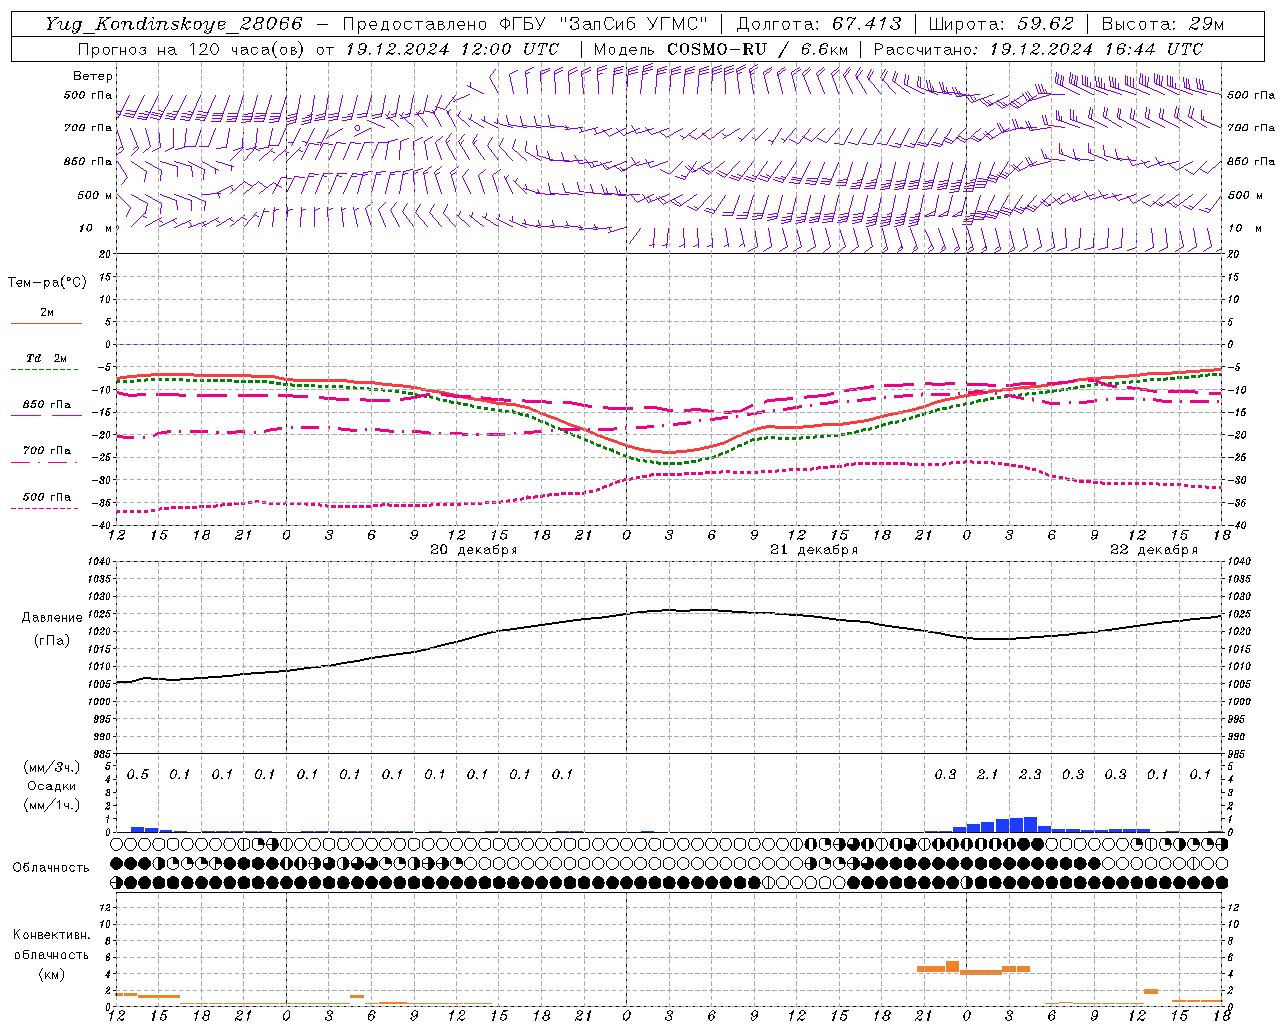
Task: Click the (гПа) unit label under Давление
Action: (x=52, y=640)
